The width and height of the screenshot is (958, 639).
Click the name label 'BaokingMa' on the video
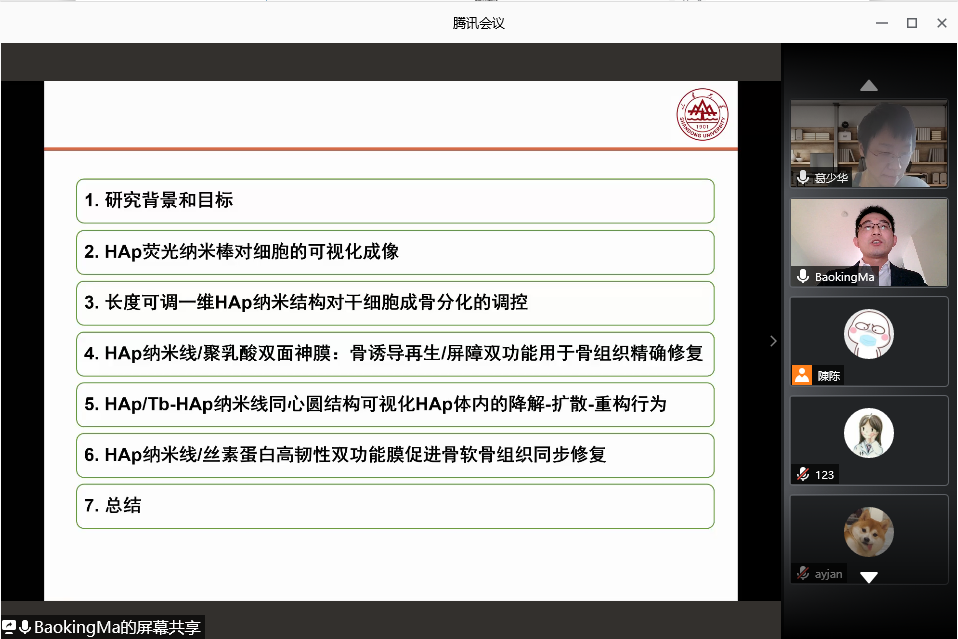[x=844, y=277]
